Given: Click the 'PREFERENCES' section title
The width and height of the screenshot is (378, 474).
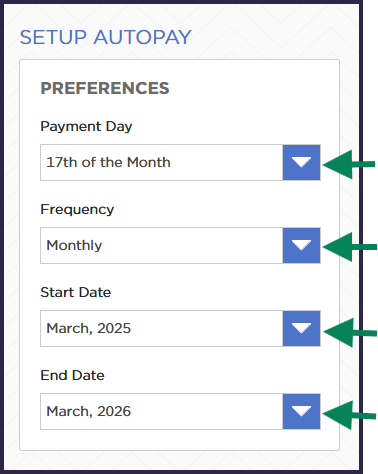Looking at the screenshot, I should pyautogui.click(x=105, y=88).
